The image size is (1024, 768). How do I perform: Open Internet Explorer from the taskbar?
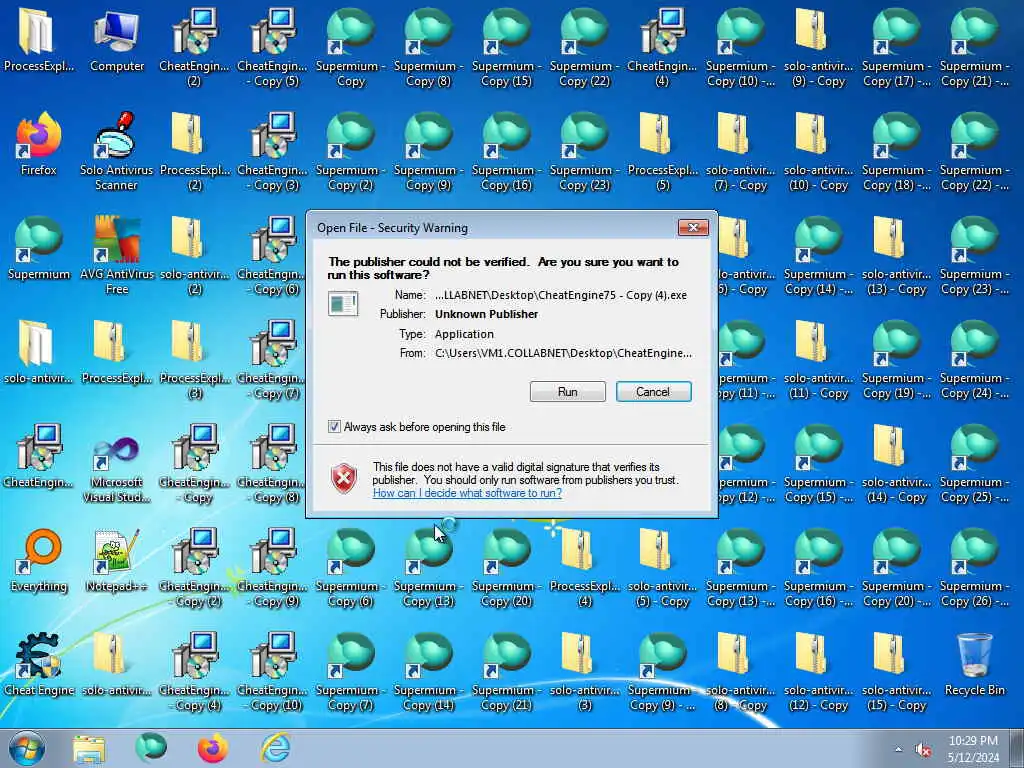pyautogui.click(x=275, y=748)
